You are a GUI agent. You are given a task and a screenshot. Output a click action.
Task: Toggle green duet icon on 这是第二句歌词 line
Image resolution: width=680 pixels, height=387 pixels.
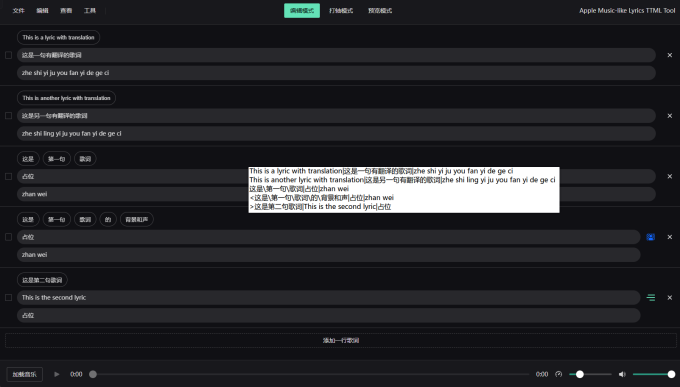(x=651, y=298)
